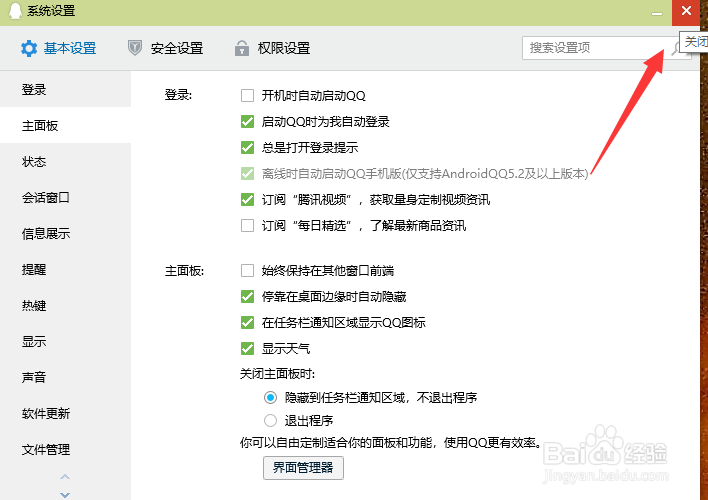Viewport: 708px width, 500px height.
Task: Open 提醒 settings in sidebar
Action: tap(65, 270)
